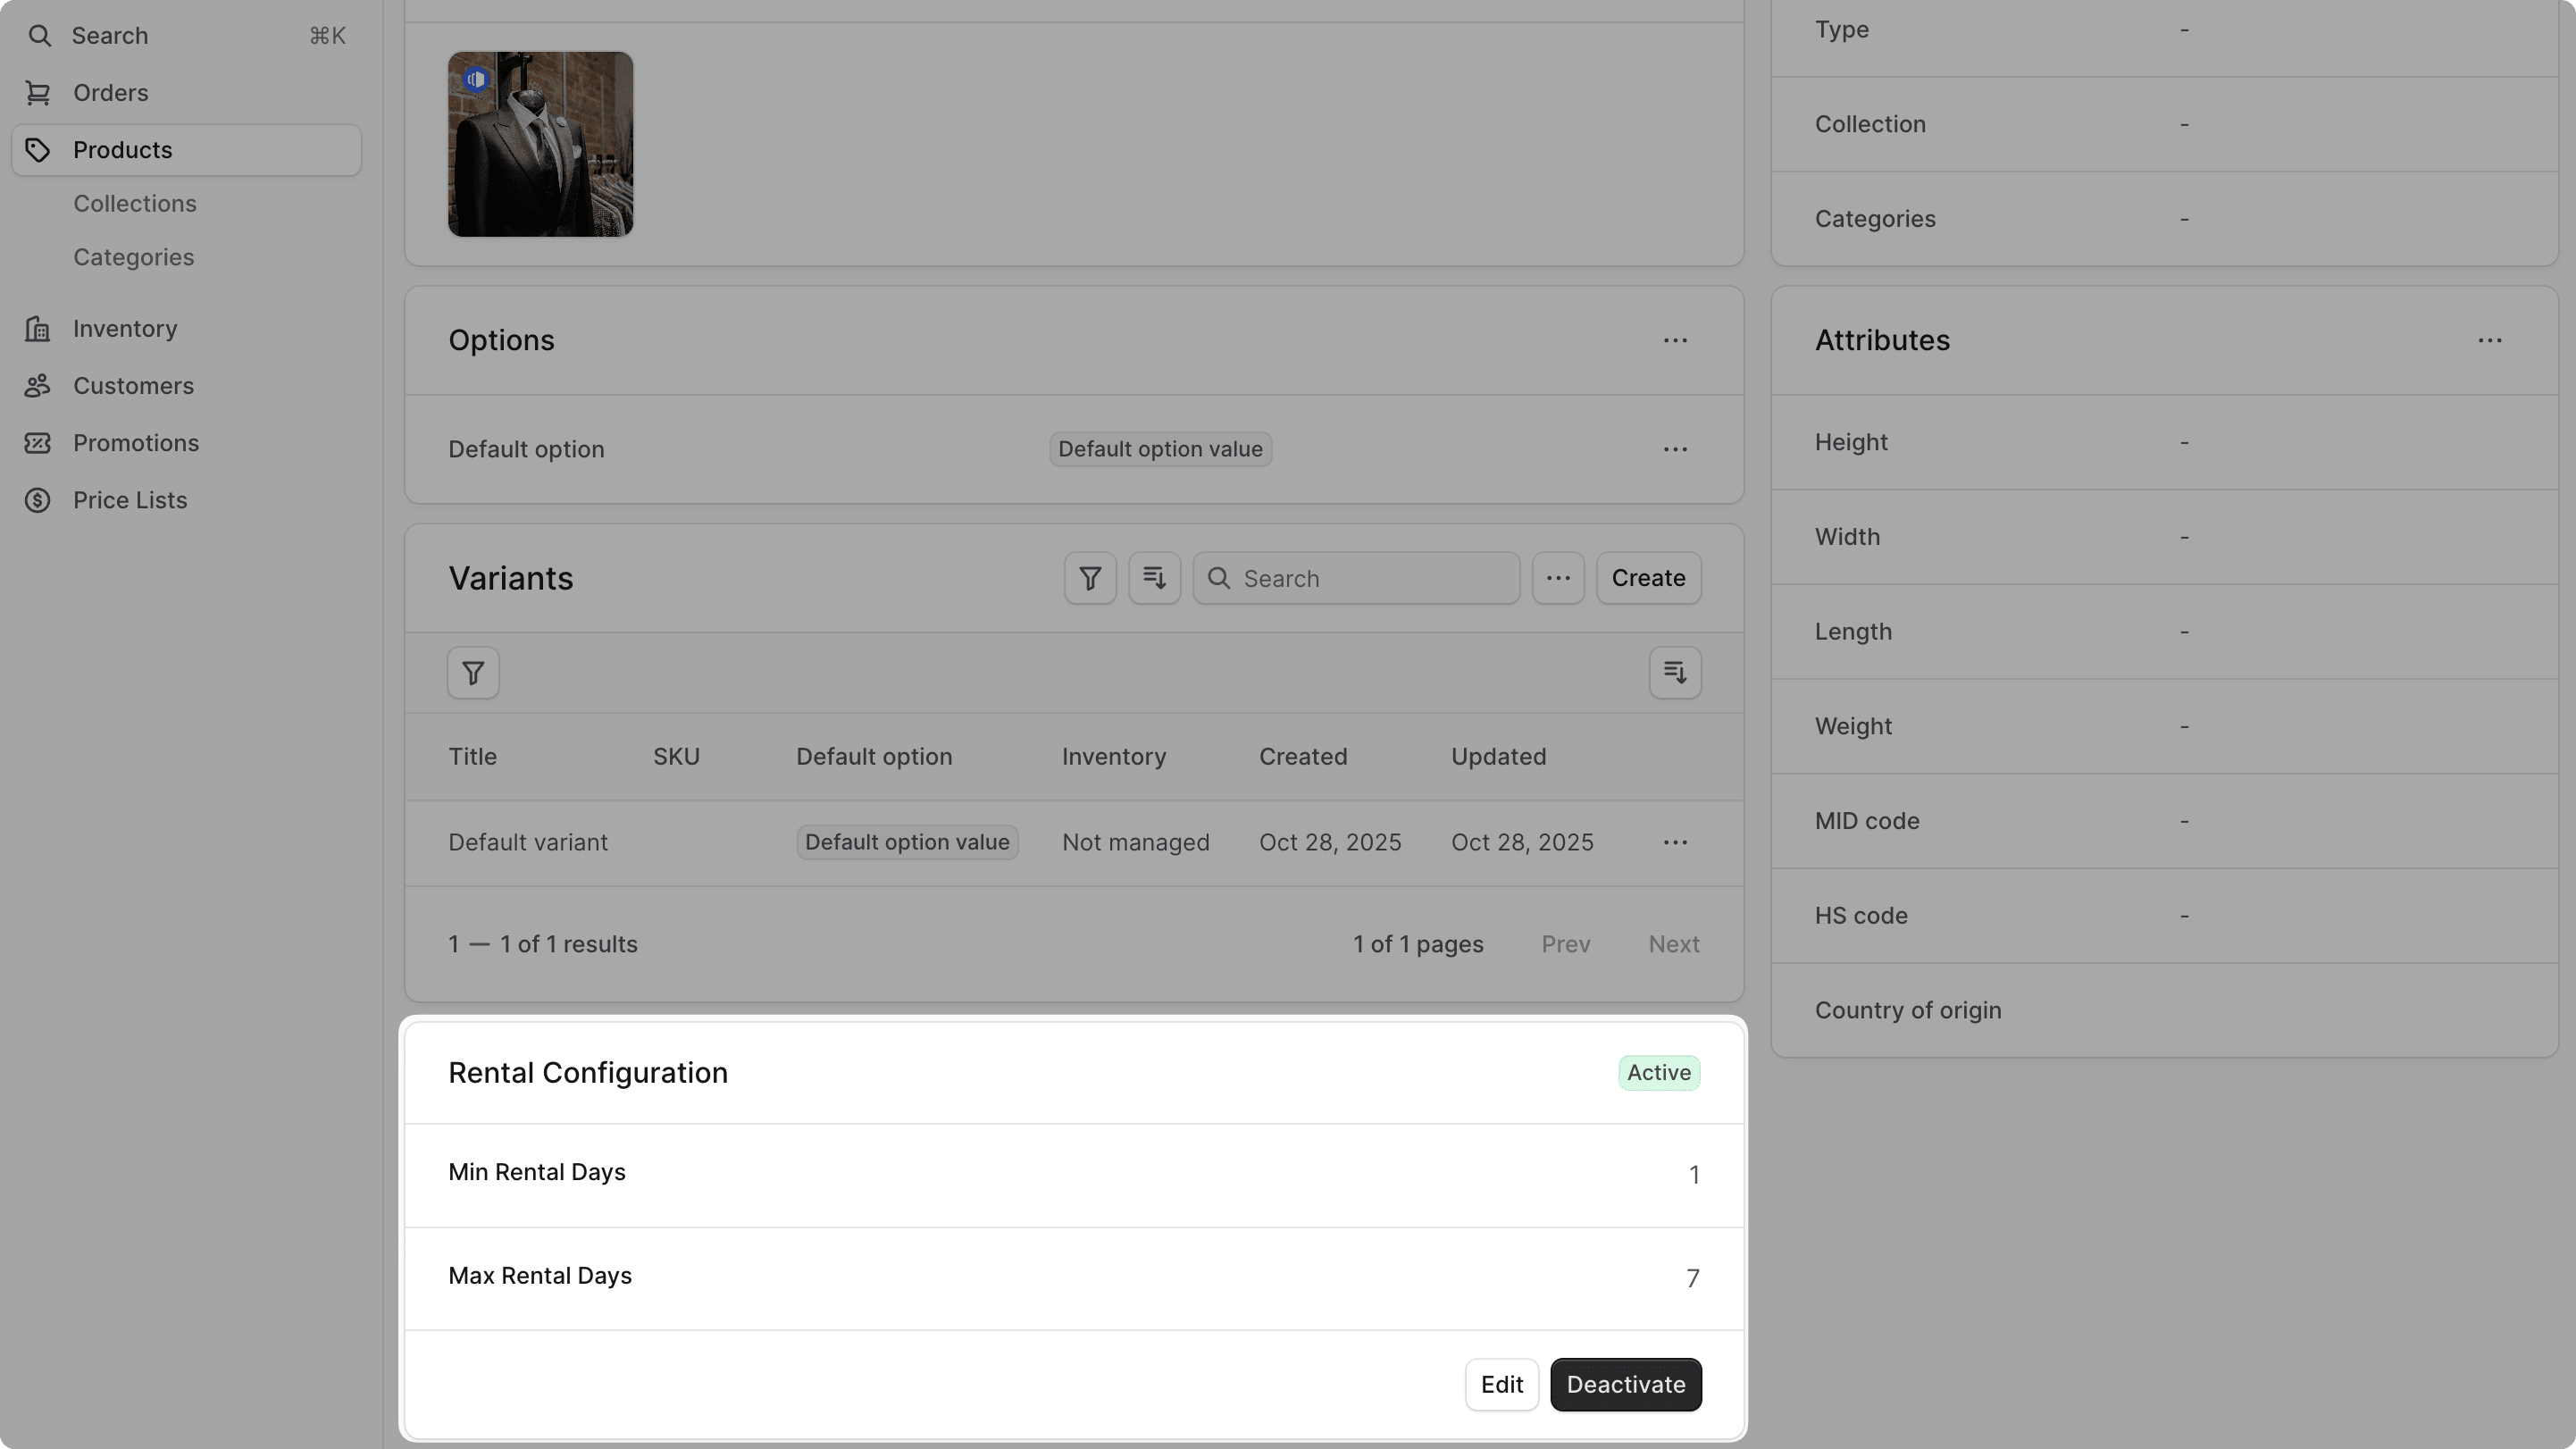Viewport: 2576px width, 1449px height.
Task: Open the Default variant row actions menu
Action: click(x=1676, y=842)
